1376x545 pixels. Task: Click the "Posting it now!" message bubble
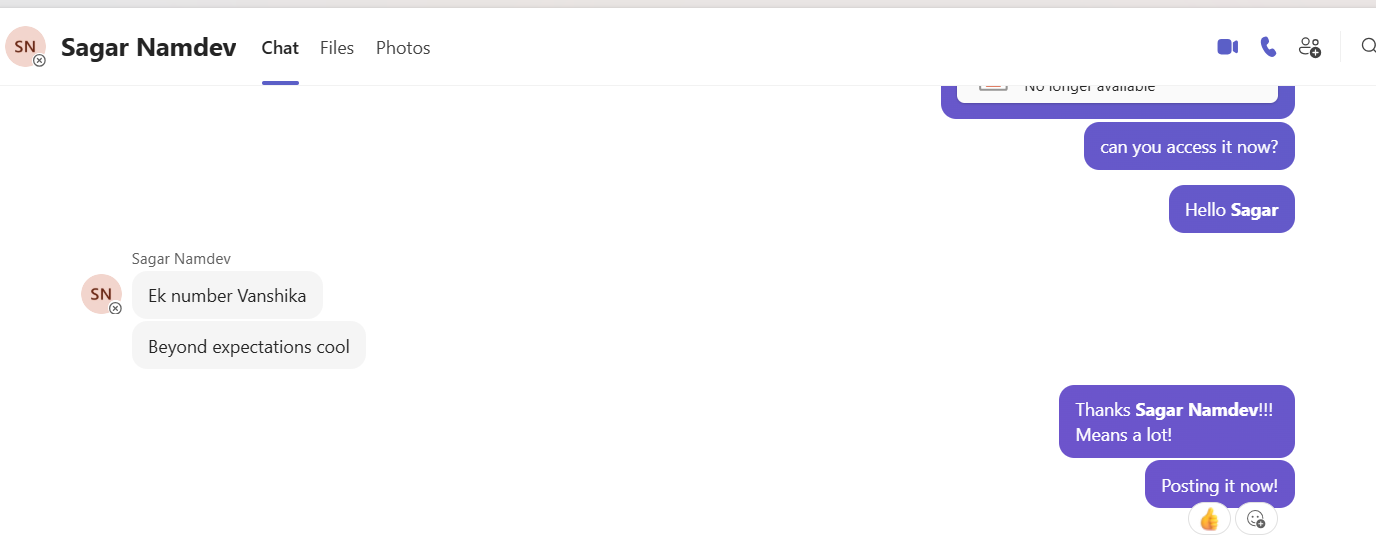click(1219, 485)
